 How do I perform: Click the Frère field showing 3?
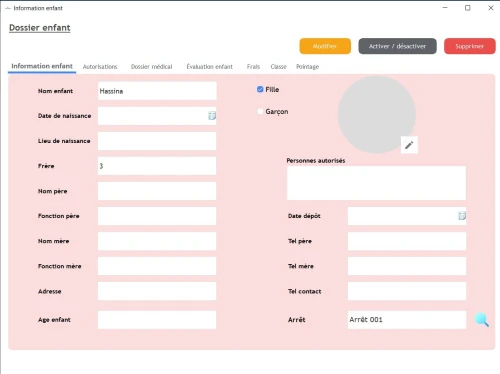(x=157, y=166)
